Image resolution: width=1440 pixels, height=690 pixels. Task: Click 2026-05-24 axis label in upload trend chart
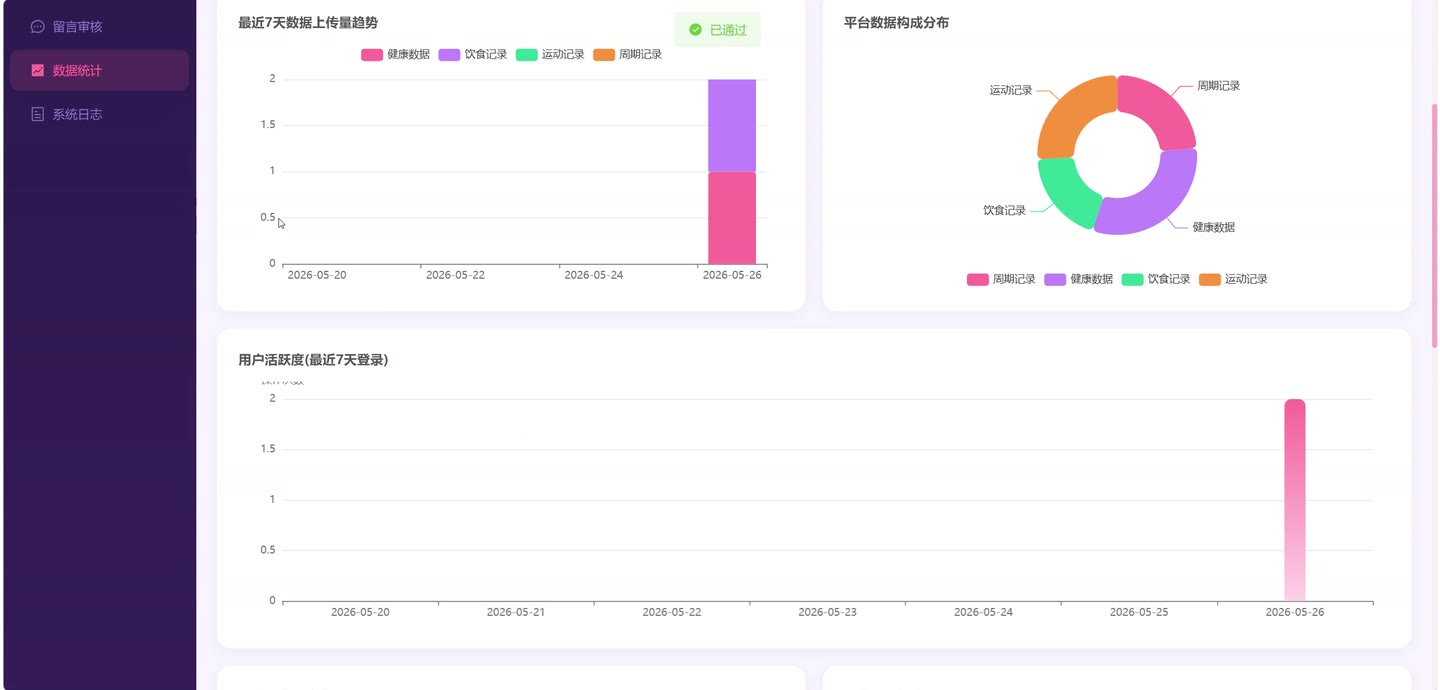(594, 275)
